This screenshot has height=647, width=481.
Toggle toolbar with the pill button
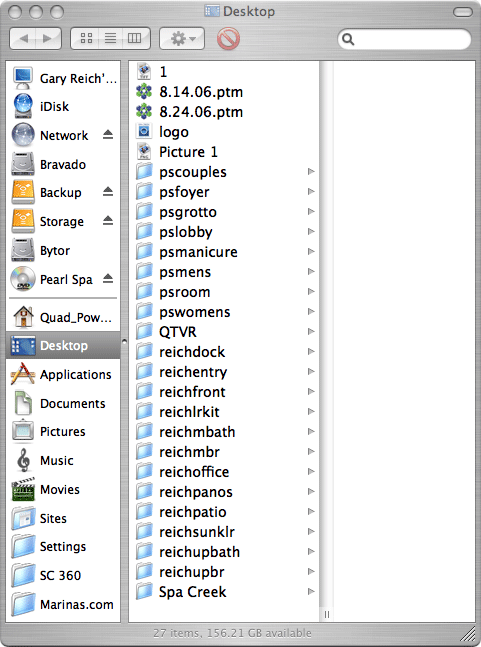click(x=463, y=12)
